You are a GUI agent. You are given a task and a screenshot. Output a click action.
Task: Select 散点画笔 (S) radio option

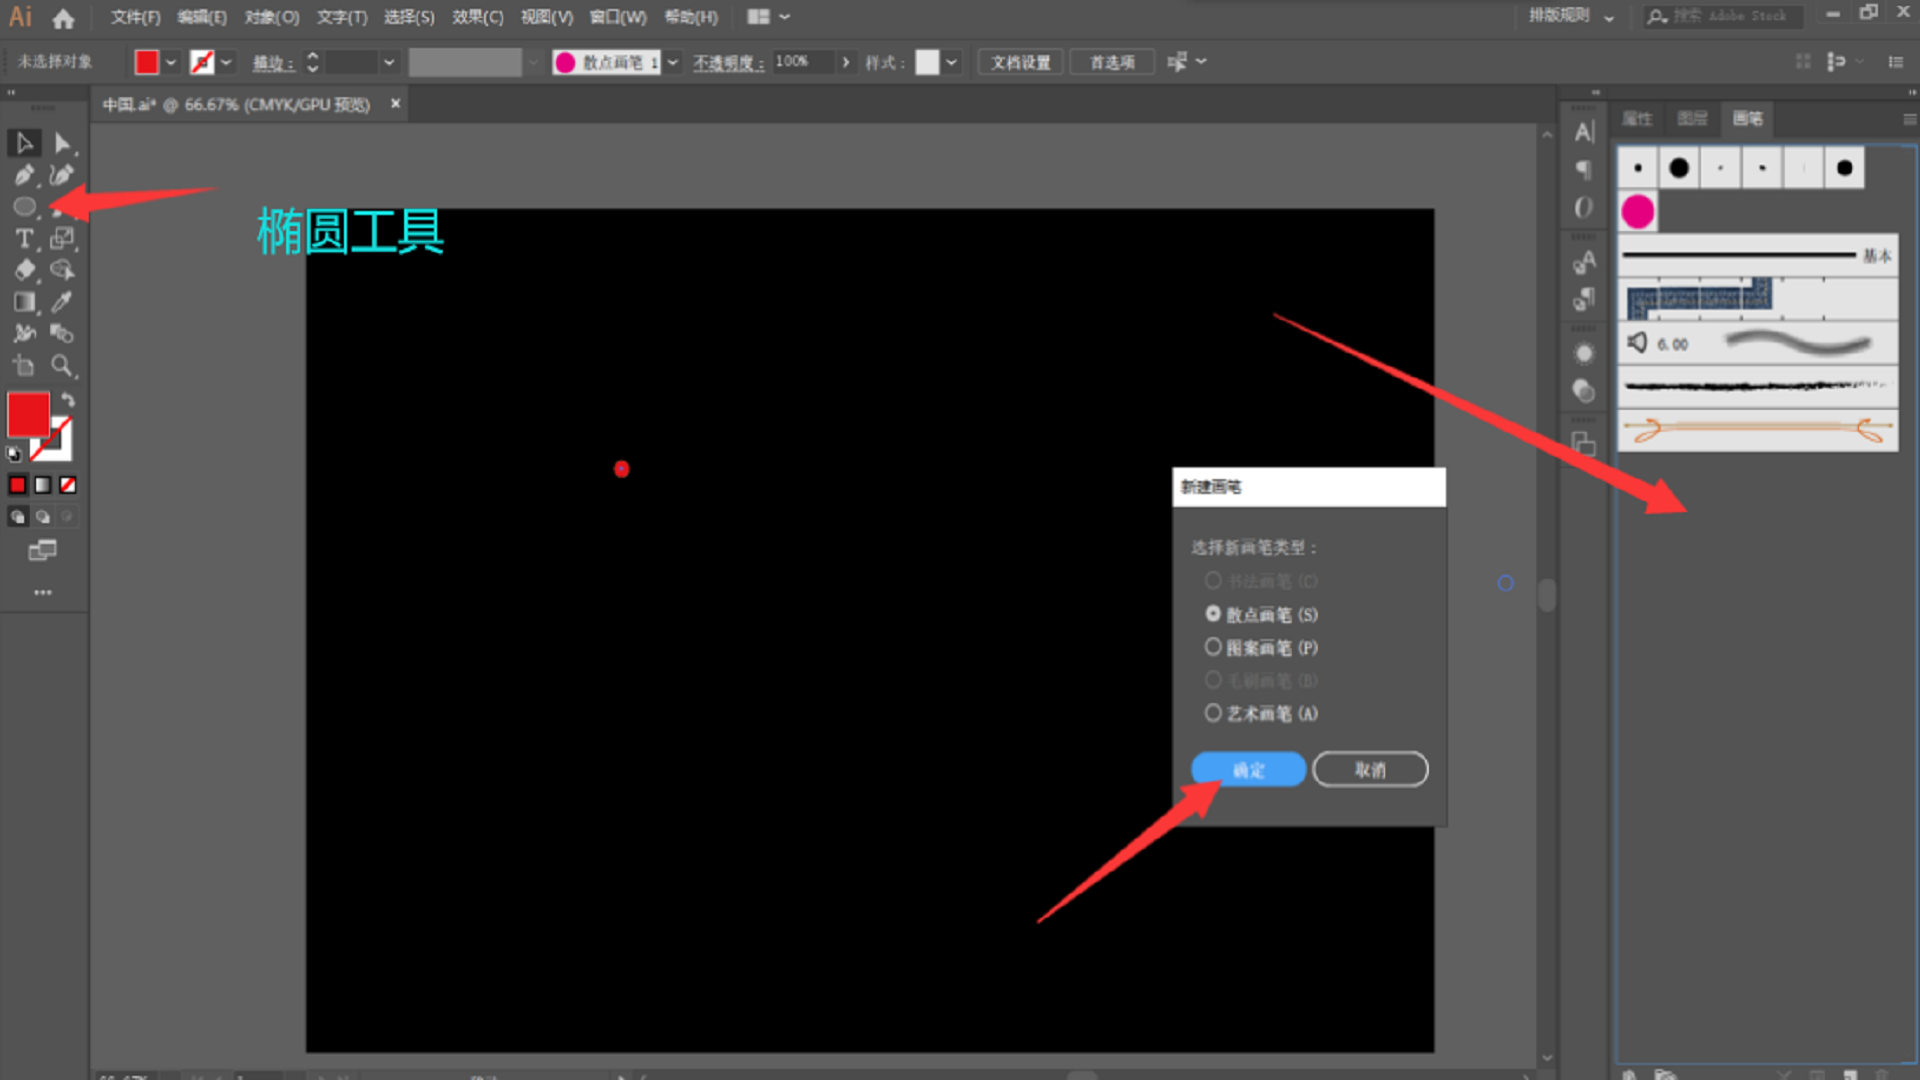click(x=1213, y=614)
